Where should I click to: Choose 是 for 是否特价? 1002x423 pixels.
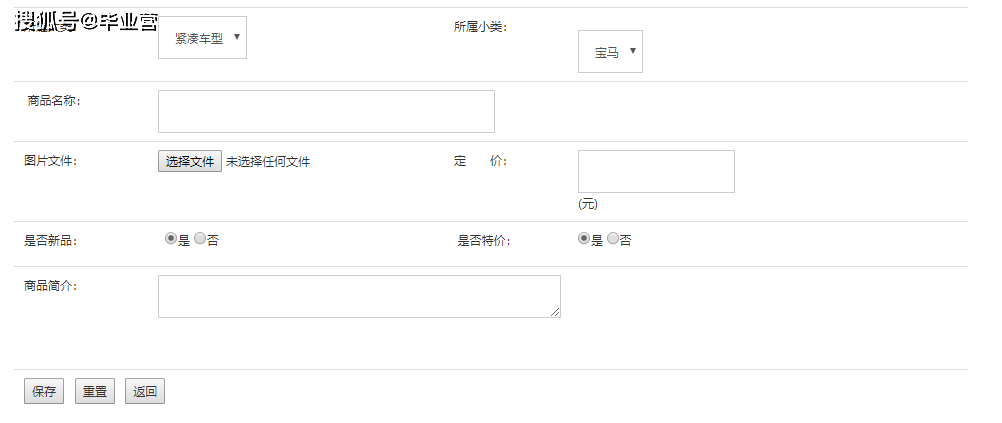click(x=584, y=239)
